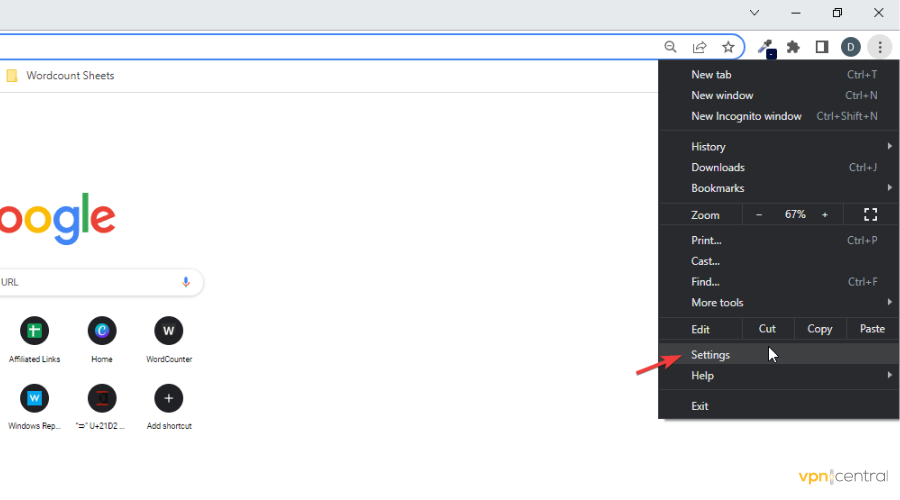Click the zoom magnifier icon in address bar
This screenshot has height=500, width=900.
(x=670, y=47)
